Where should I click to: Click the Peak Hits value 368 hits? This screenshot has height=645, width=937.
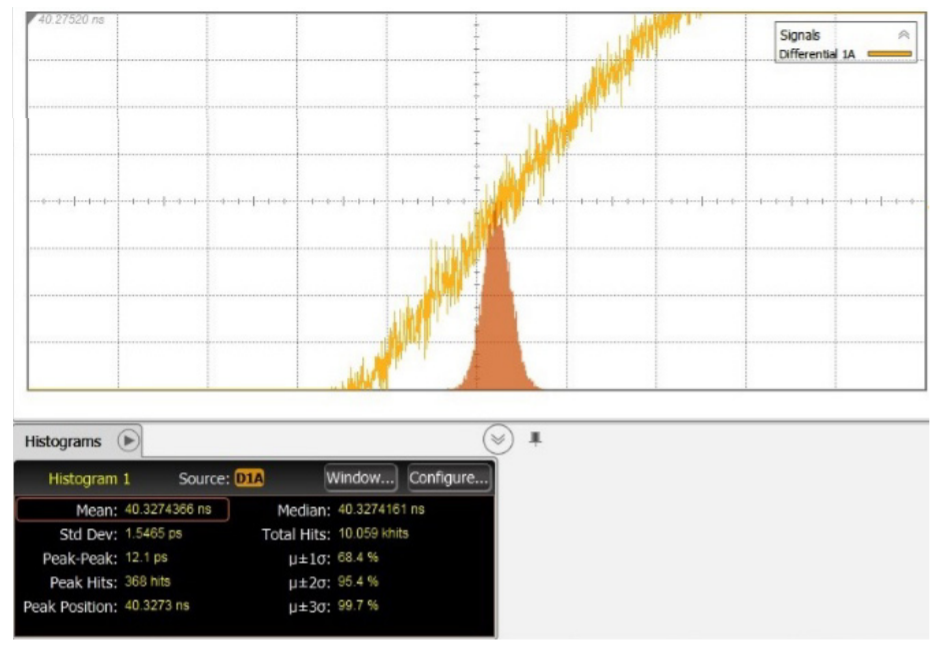click(148, 582)
